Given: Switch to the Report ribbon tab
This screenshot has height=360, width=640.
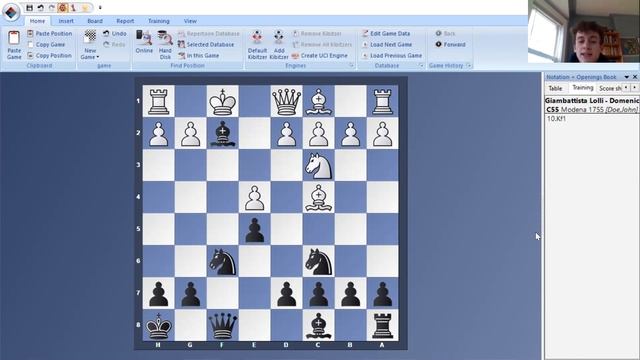Looking at the screenshot, I should point(125,21).
